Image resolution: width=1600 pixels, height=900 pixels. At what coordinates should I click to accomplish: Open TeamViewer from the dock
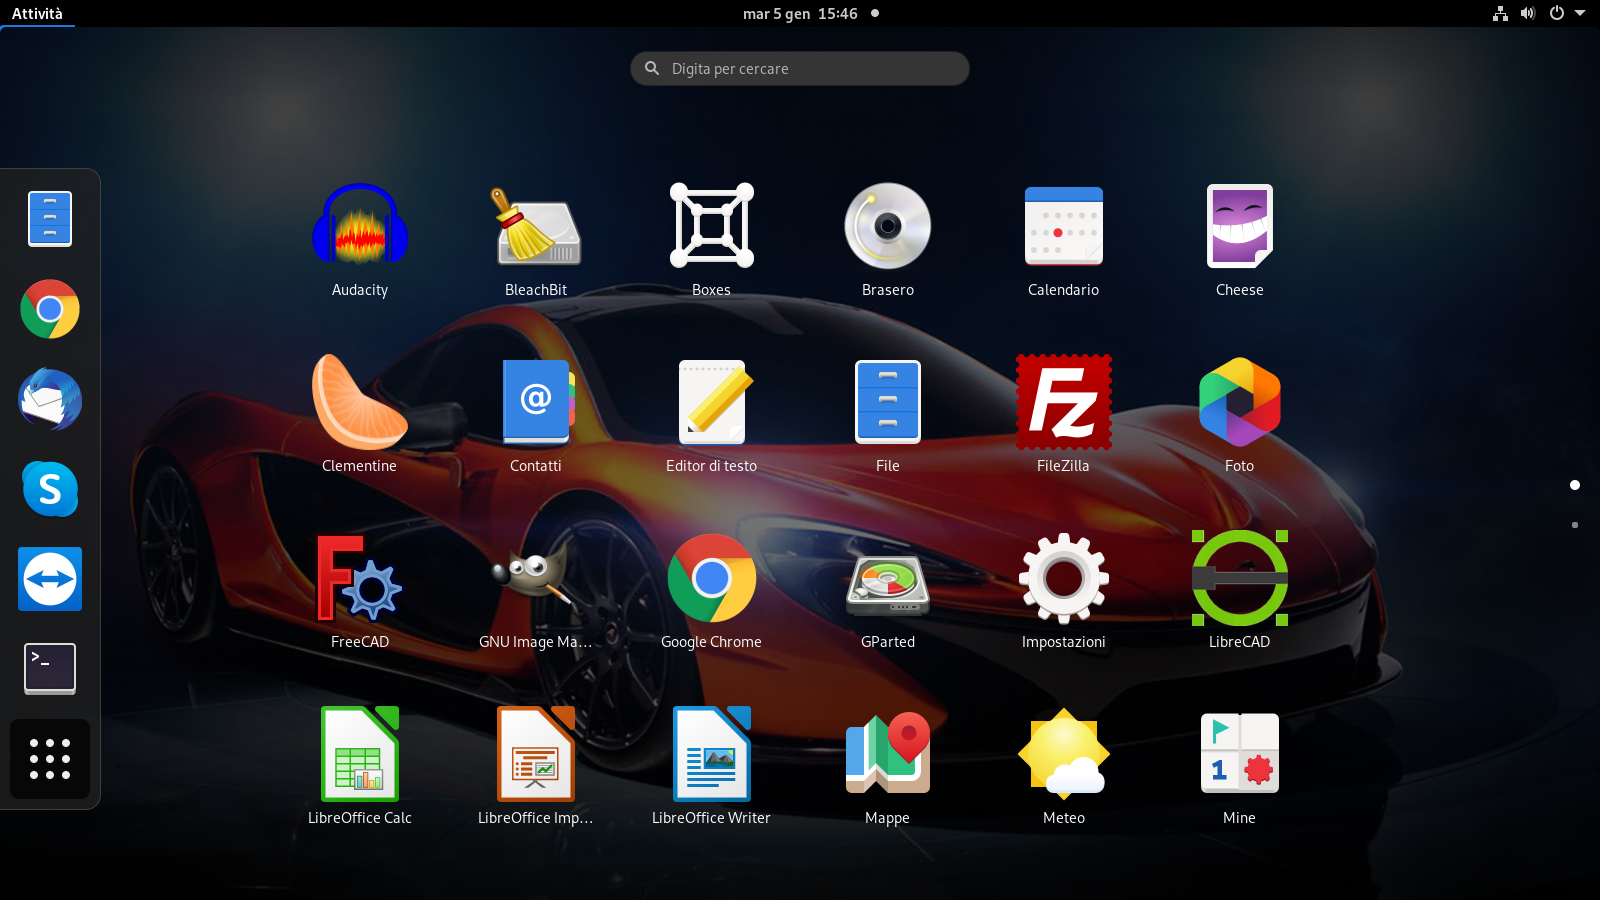click(x=50, y=579)
